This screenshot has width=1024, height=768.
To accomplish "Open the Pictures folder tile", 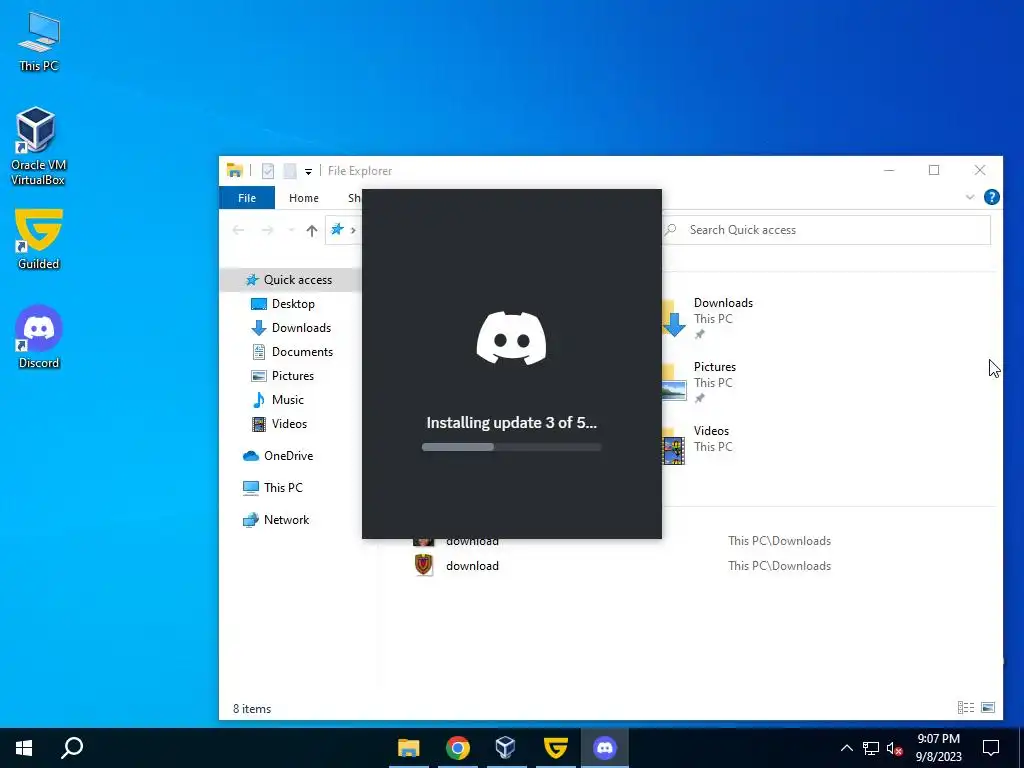I will click(x=700, y=382).
